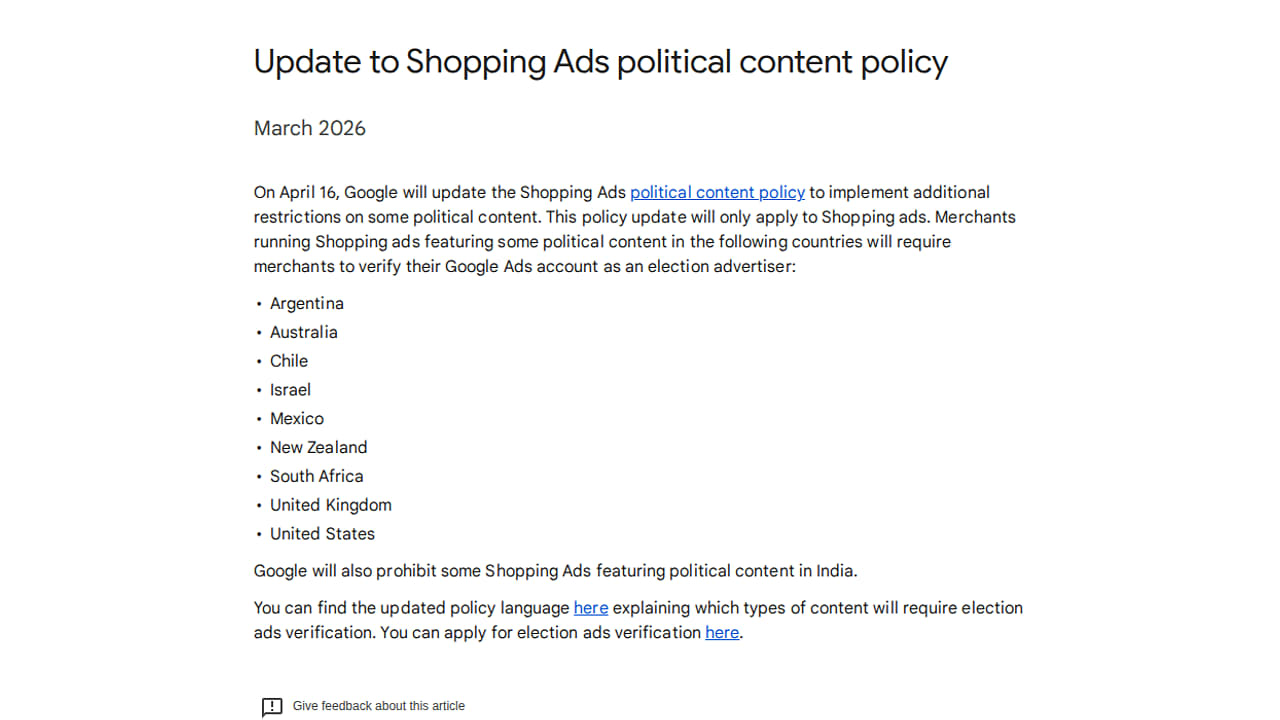Screen dimensions: 1280x720
Task: Open 'Give feedback about this article'
Action: (378, 706)
